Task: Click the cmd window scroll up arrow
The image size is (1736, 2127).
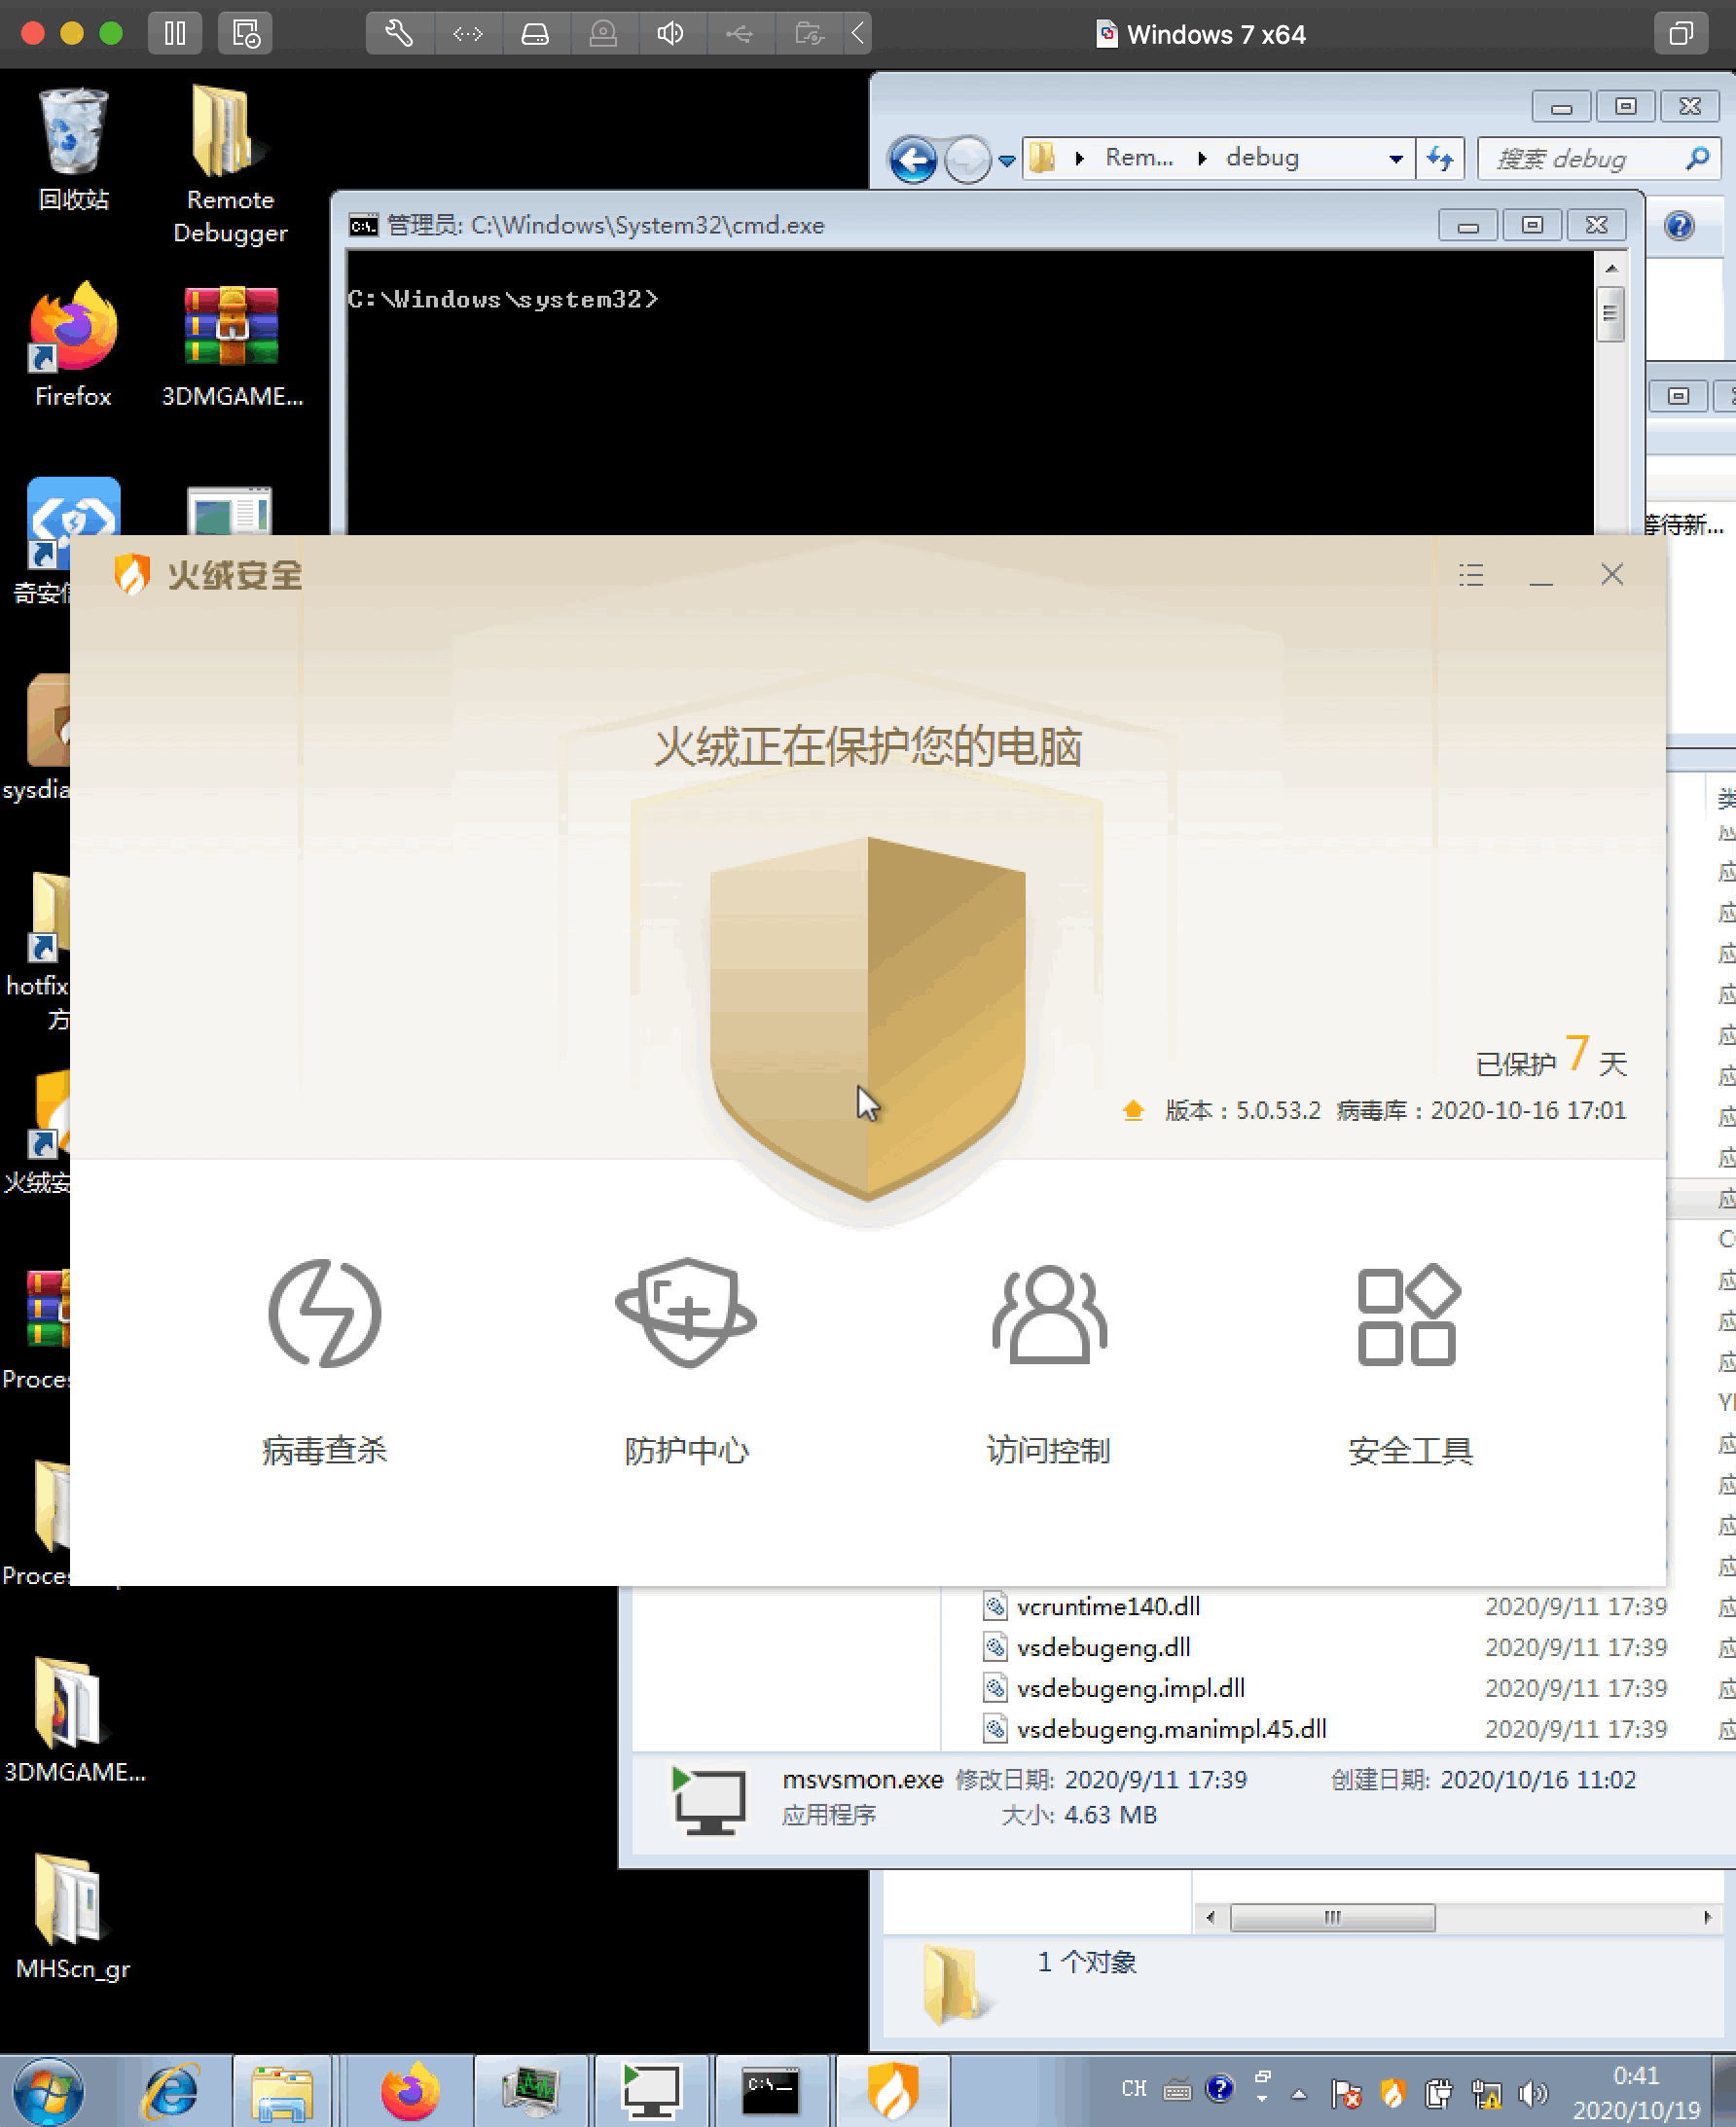Action: click(1610, 268)
